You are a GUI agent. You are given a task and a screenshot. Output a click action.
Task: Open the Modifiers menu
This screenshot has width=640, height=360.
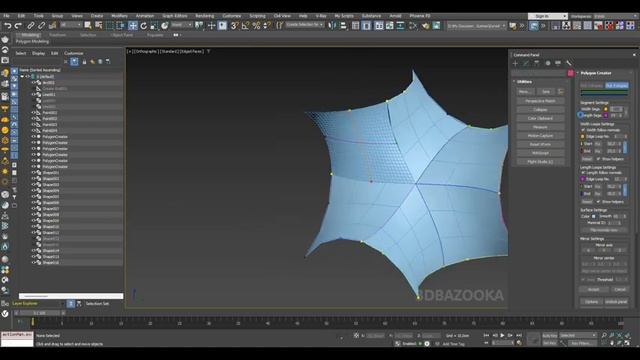(x=119, y=16)
